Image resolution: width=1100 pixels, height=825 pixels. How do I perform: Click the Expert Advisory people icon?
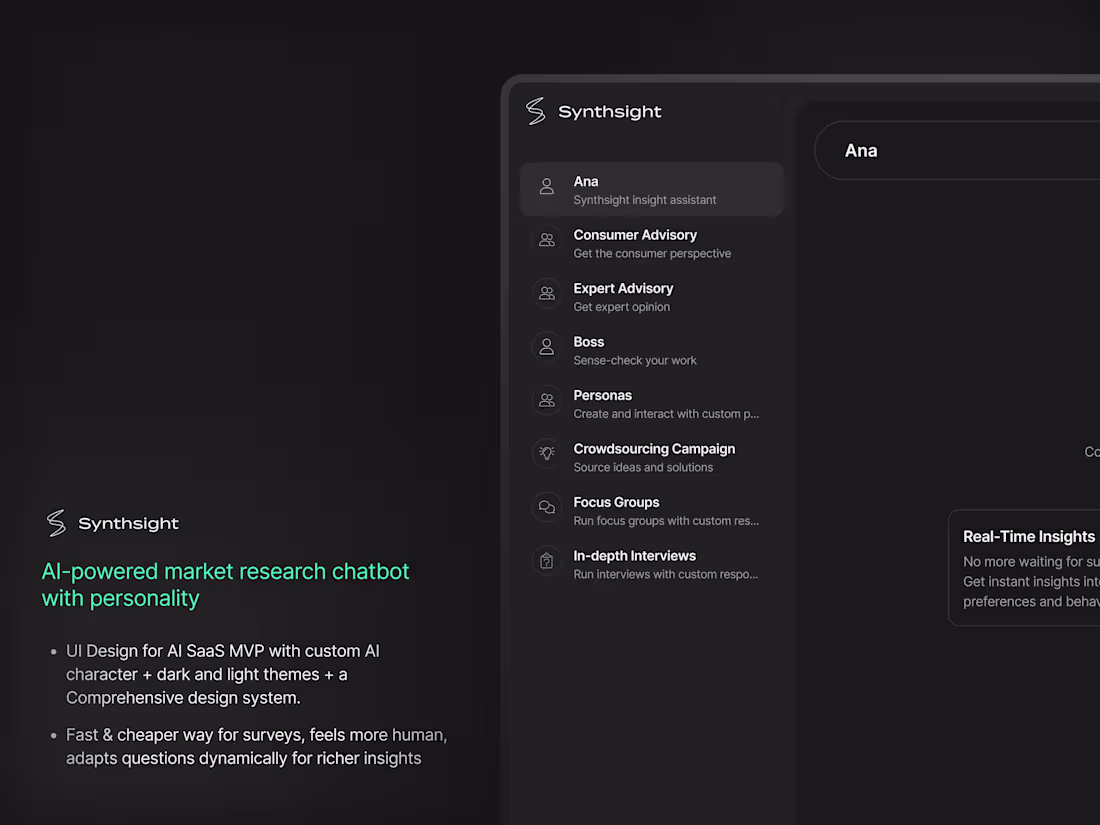click(546, 293)
